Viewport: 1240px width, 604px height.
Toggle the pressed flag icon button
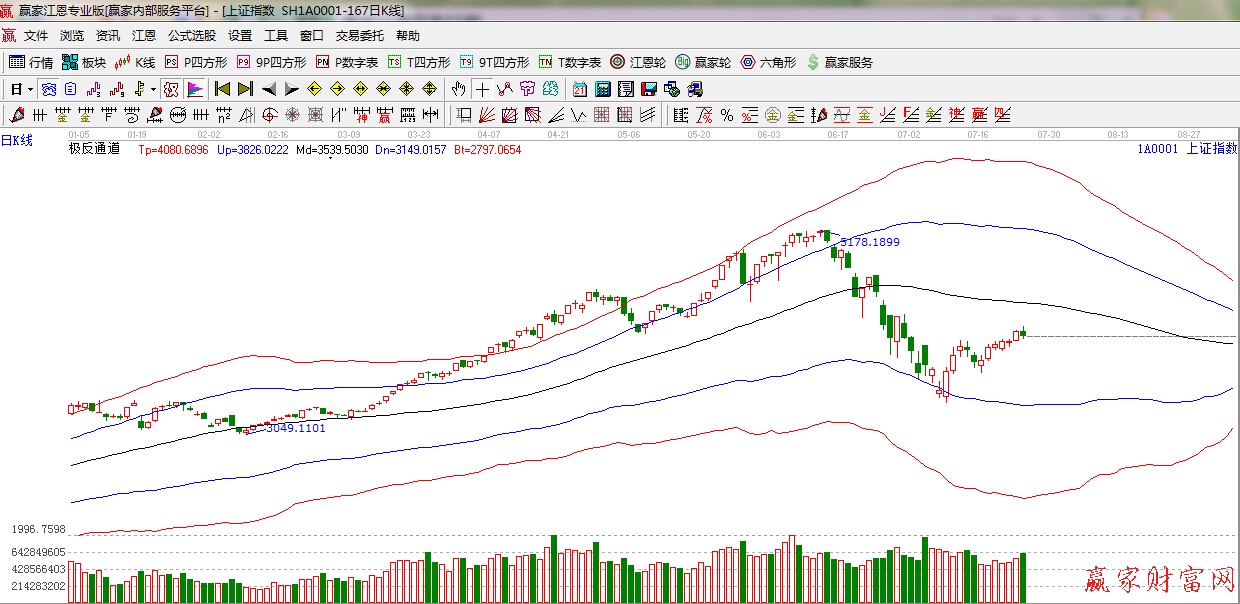pyautogui.click(x=194, y=89)
